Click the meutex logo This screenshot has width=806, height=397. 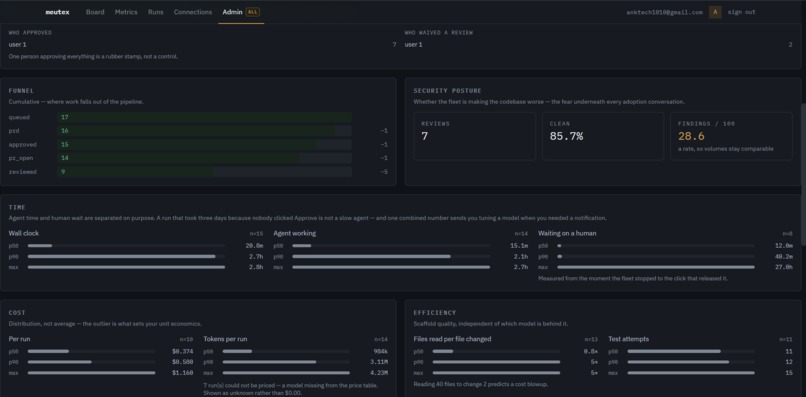coord(57,12)
